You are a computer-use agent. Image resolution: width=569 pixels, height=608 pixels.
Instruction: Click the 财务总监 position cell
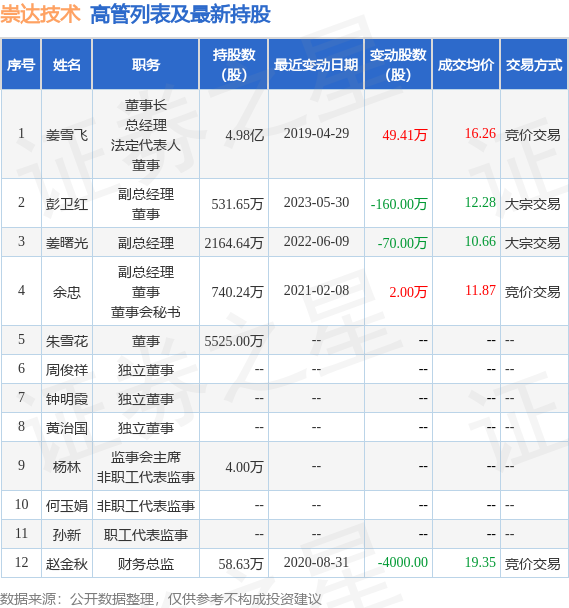tap(146, 564)
